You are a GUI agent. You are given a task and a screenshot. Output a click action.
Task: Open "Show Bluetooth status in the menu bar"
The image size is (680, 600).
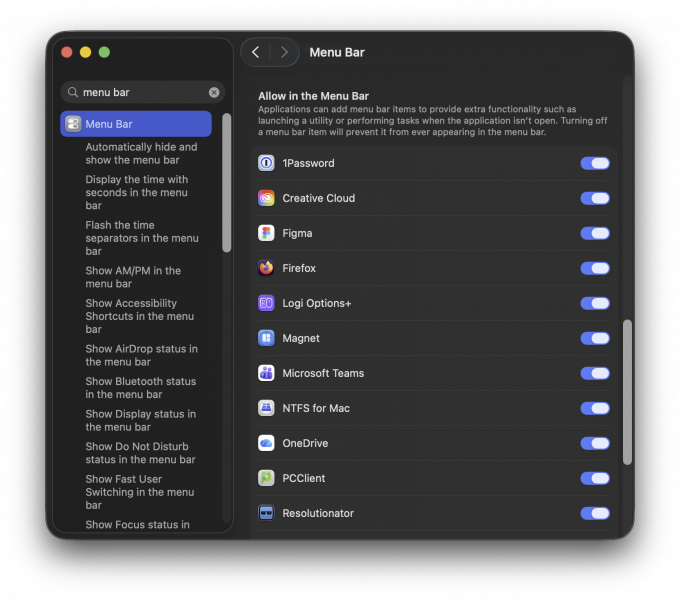141,388
